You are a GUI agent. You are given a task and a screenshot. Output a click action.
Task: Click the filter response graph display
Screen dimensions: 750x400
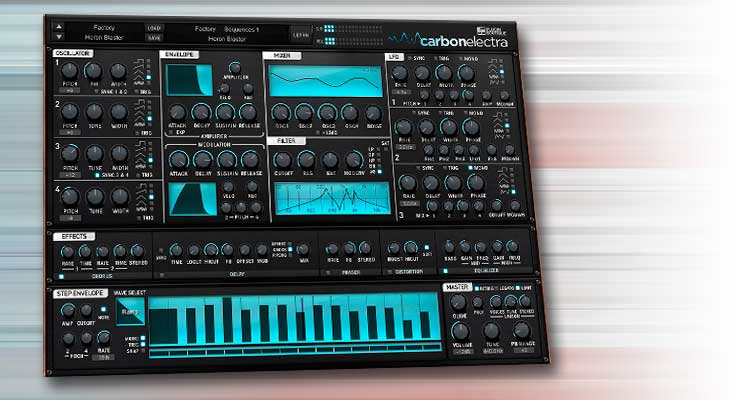pos(332,198)
